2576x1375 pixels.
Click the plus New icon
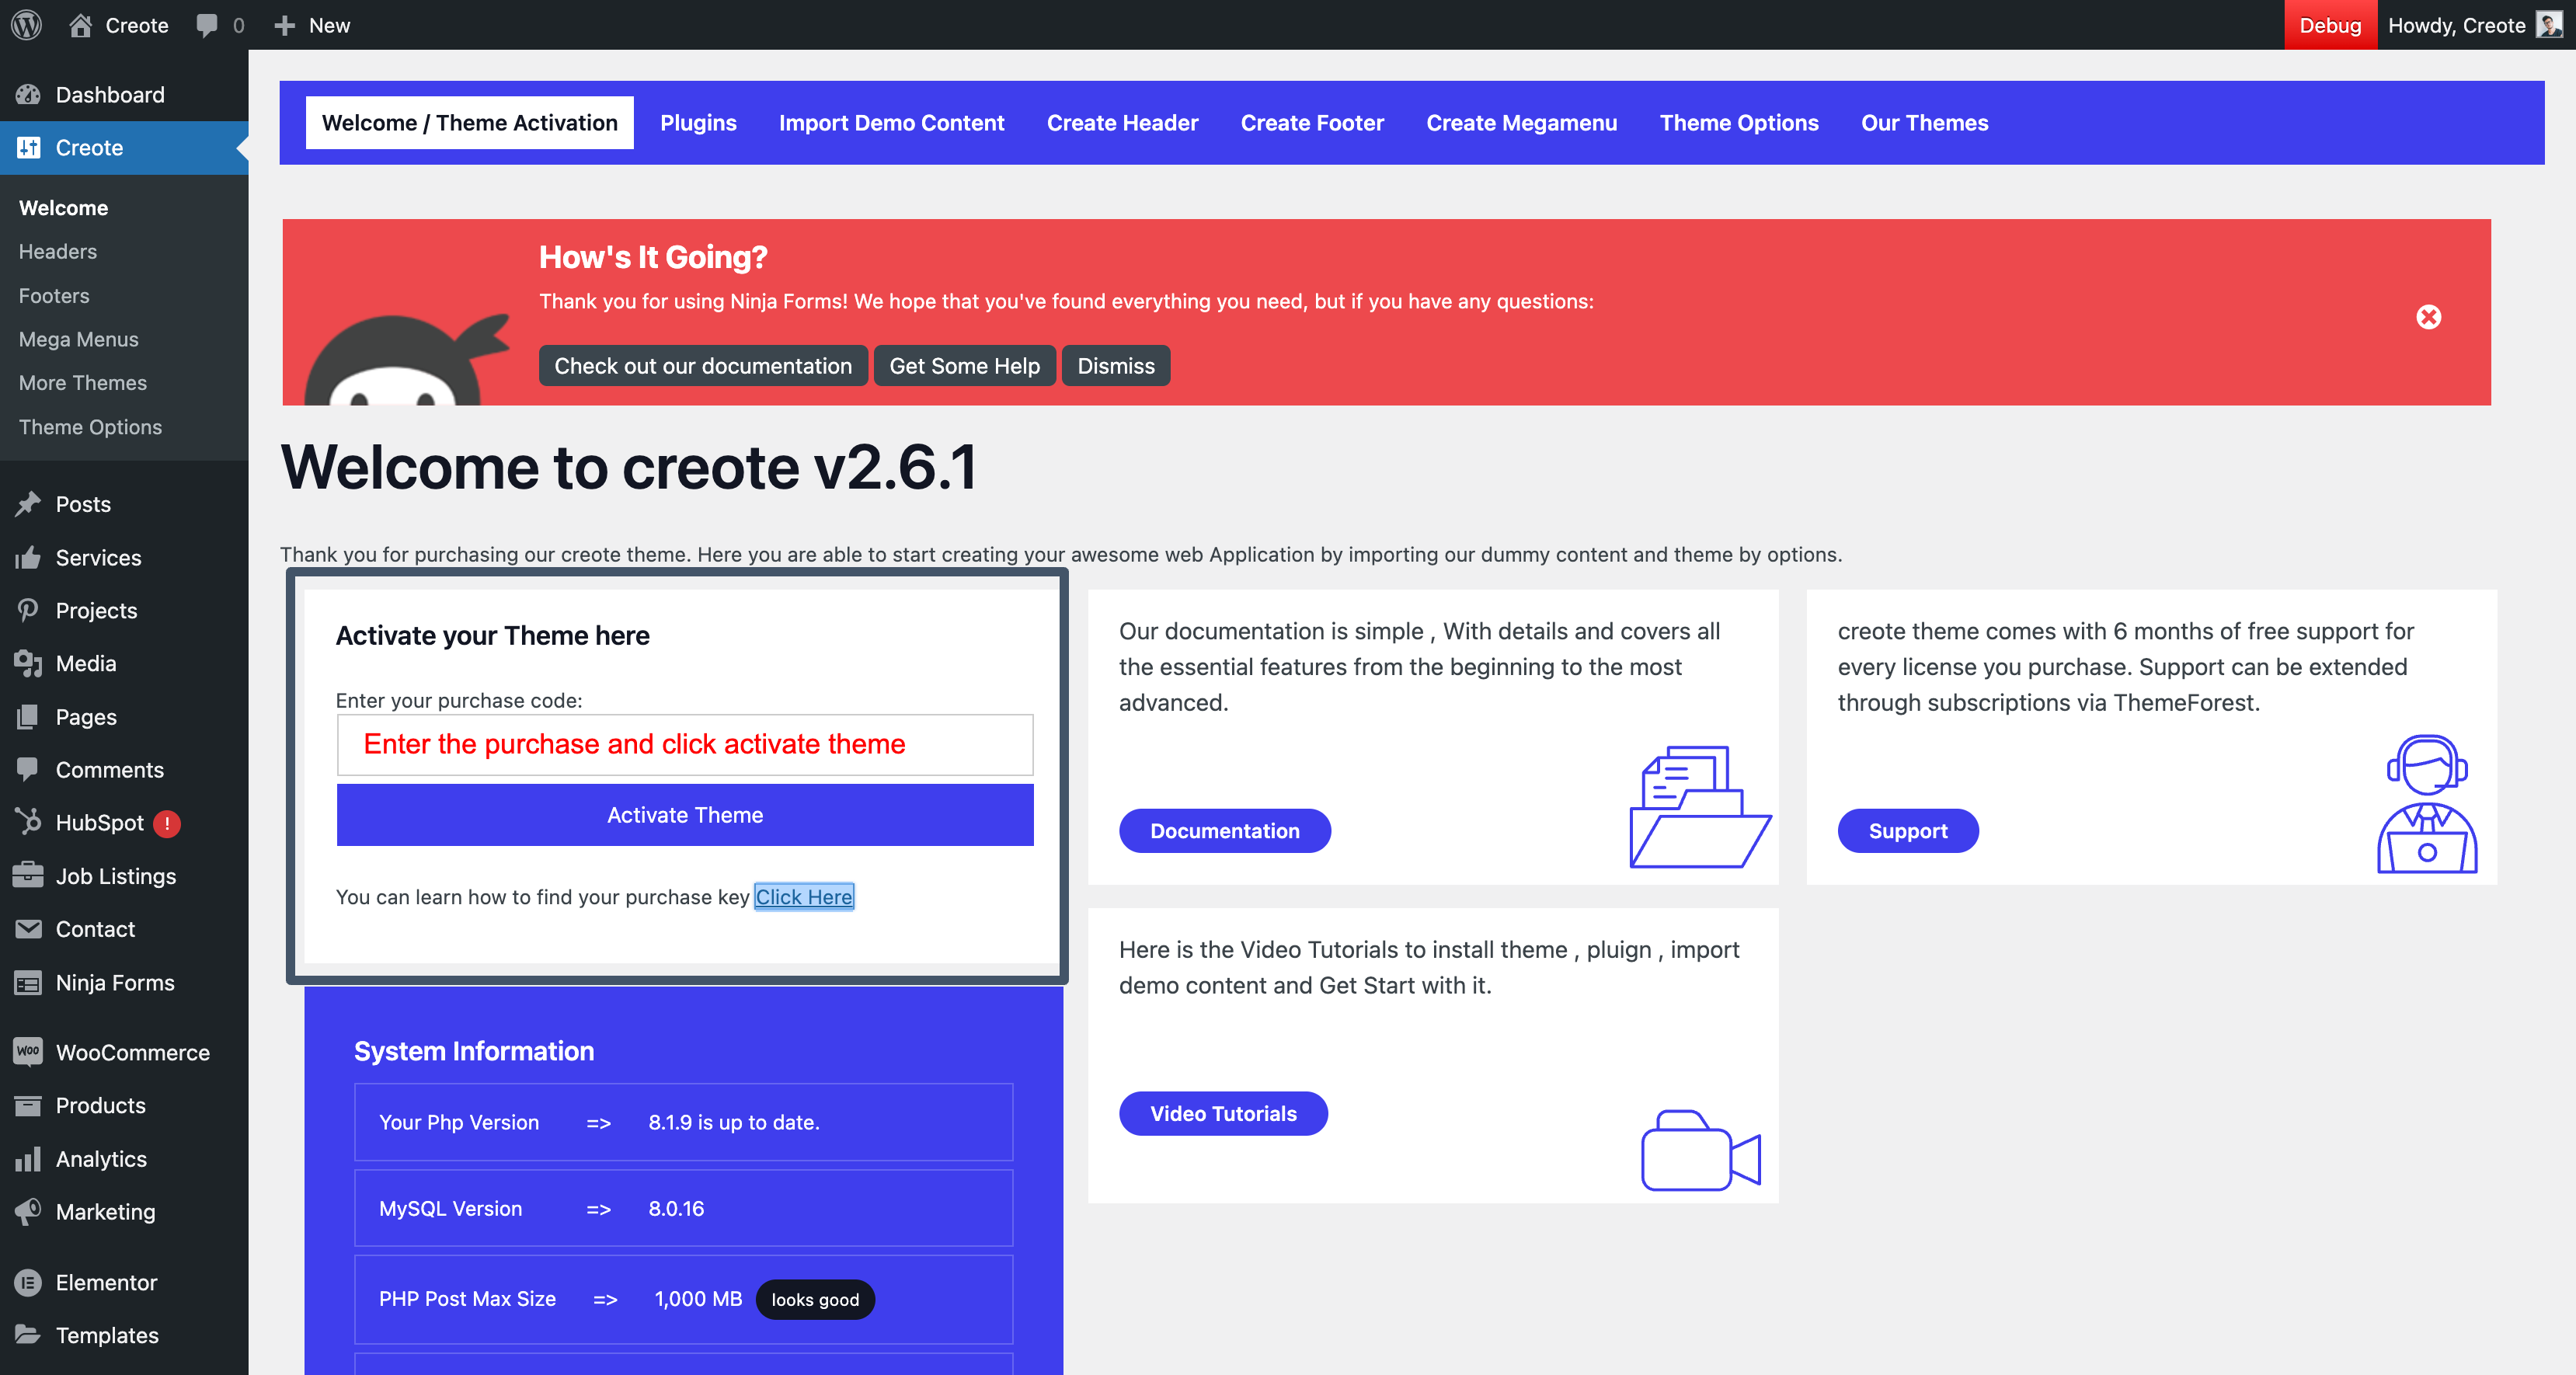(x=285, y=26)
